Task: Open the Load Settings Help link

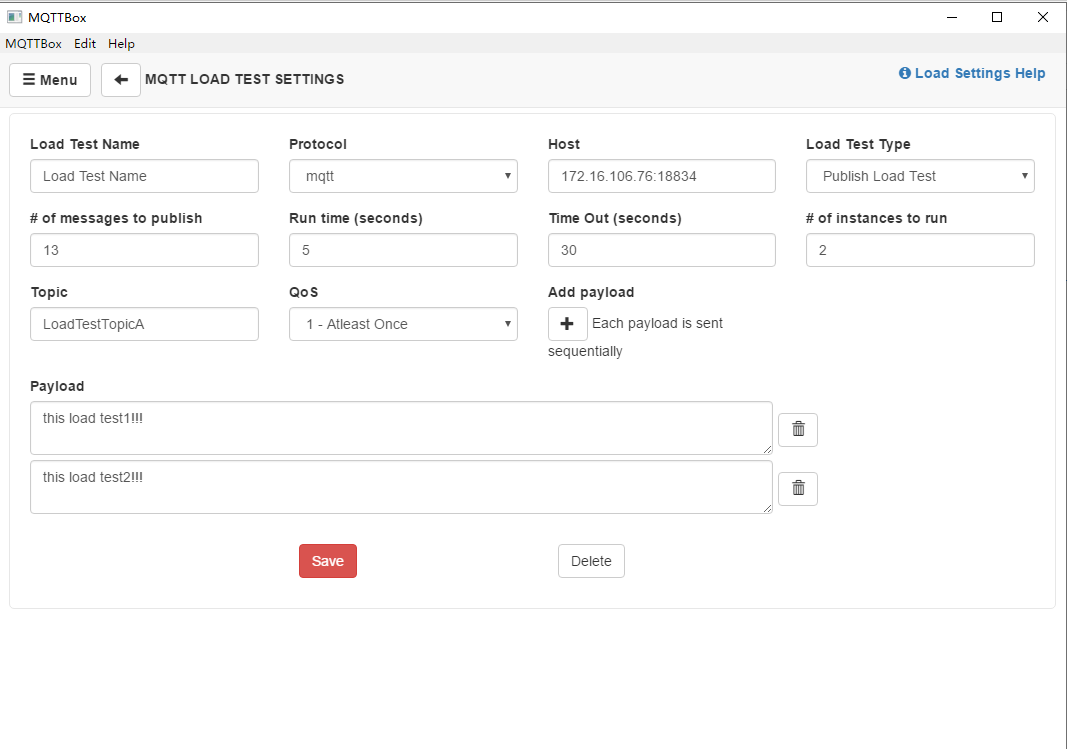Action: click(x=972, y=73)
